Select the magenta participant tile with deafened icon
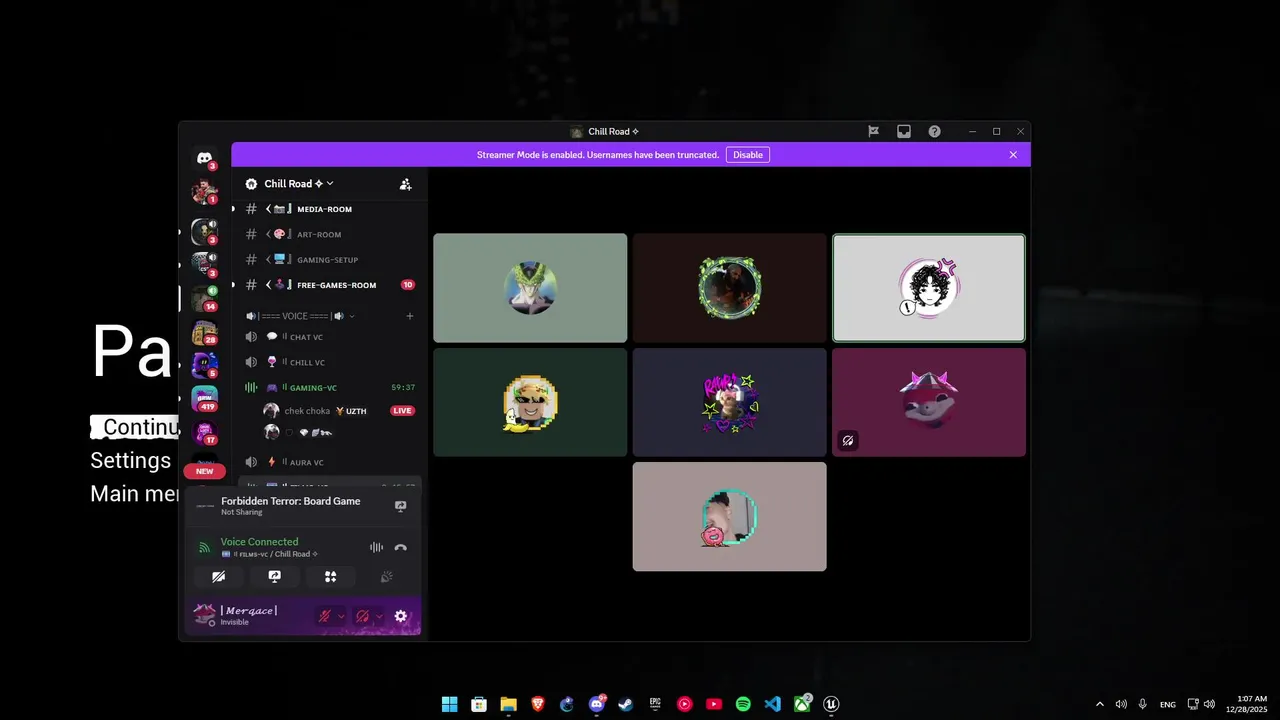This screenshot has width=1280, height=720. 929,402
